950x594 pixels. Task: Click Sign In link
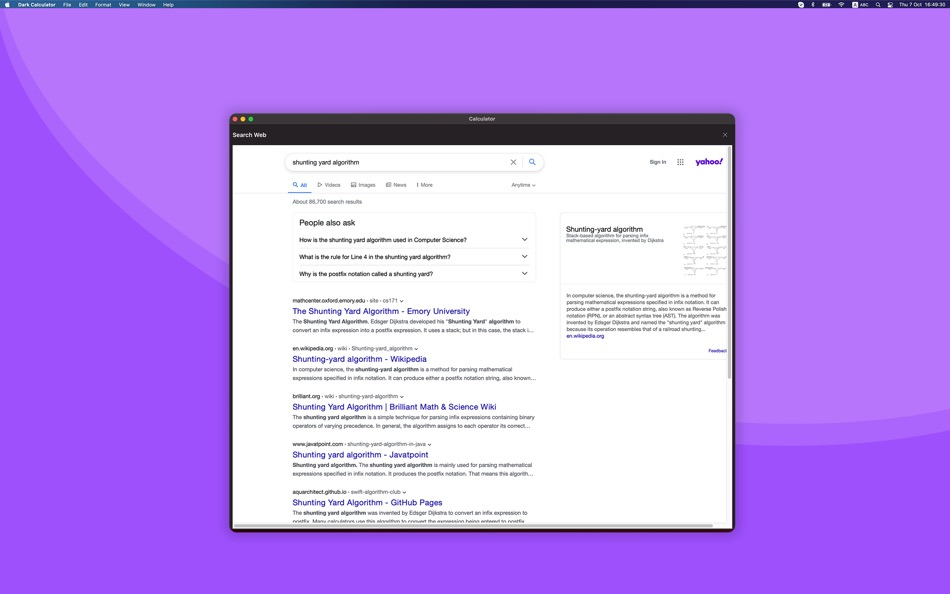click(x=657, y=162)
